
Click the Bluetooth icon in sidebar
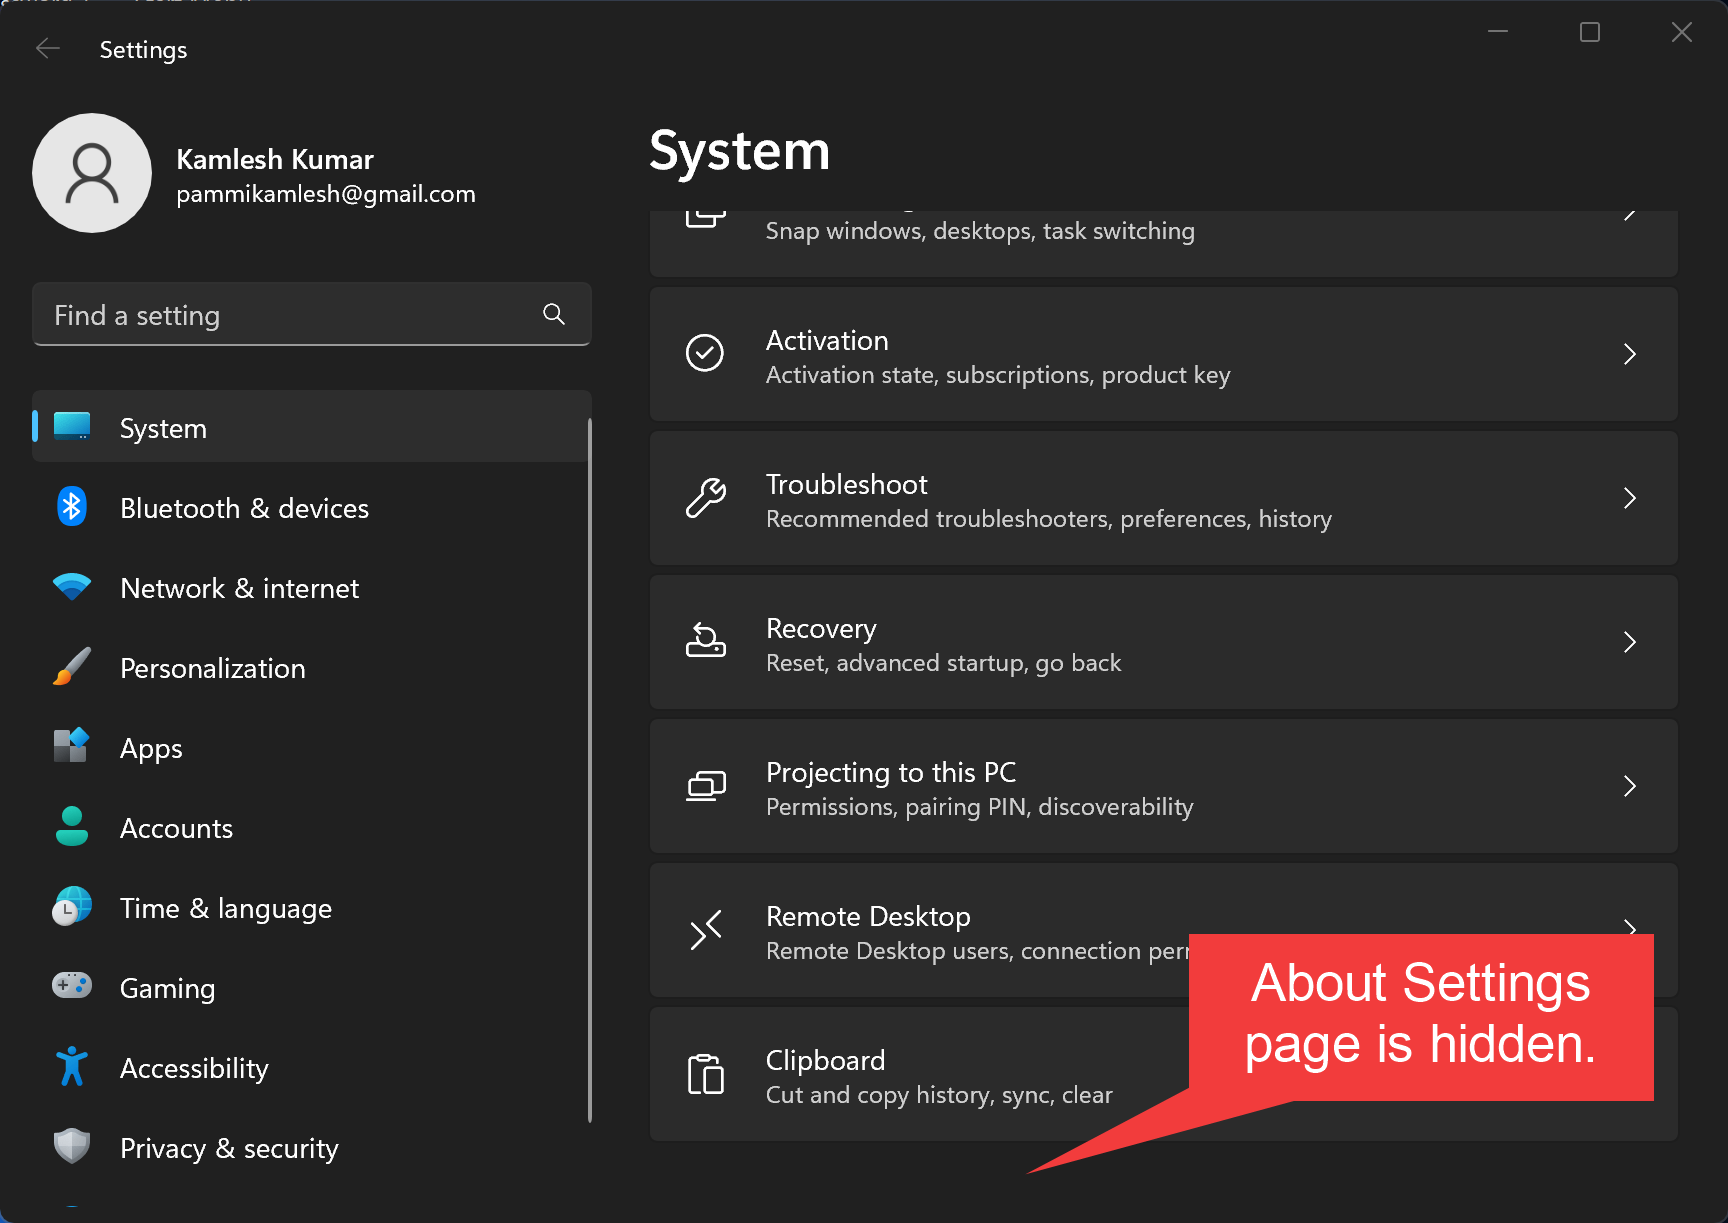[72, 507]
